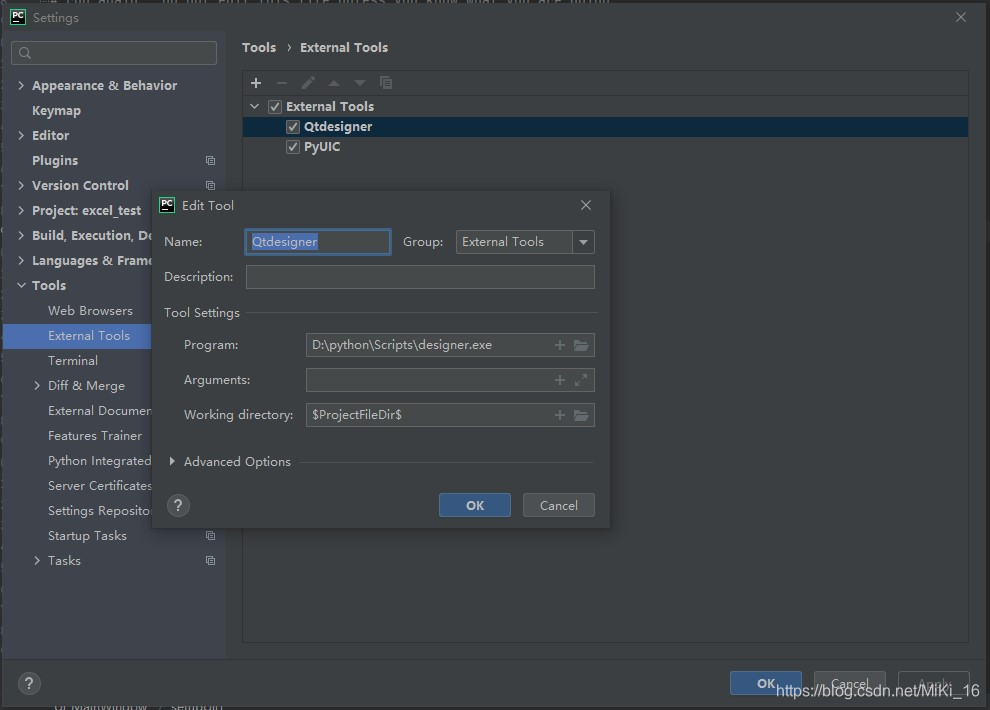Image resolution: width=990 pixels, height=710 pixels.
Task: Open help in Edit Tool dialog
Action: coord(178,506)
